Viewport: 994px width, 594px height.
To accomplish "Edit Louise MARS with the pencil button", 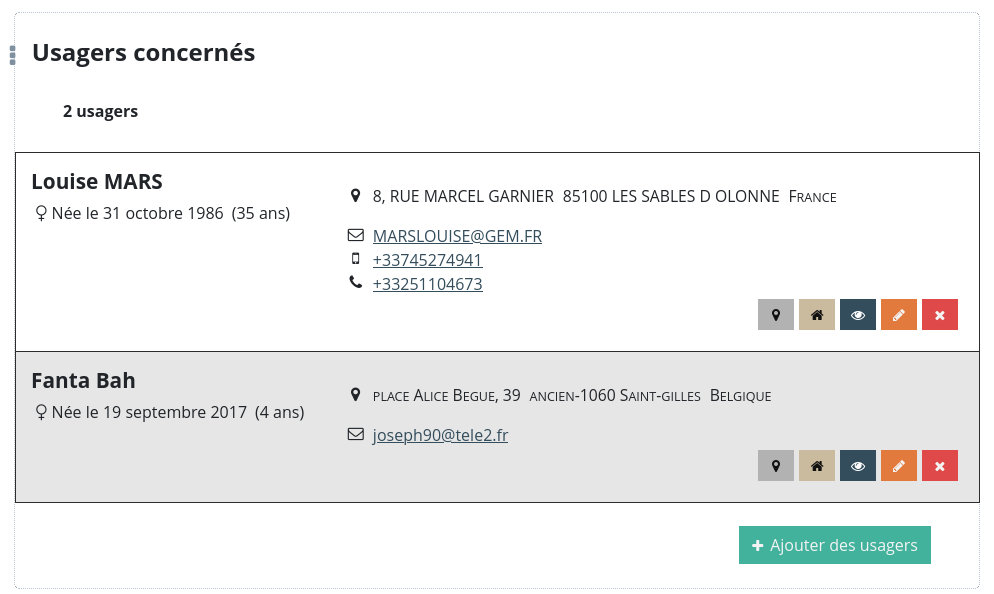I will [899, 315].
